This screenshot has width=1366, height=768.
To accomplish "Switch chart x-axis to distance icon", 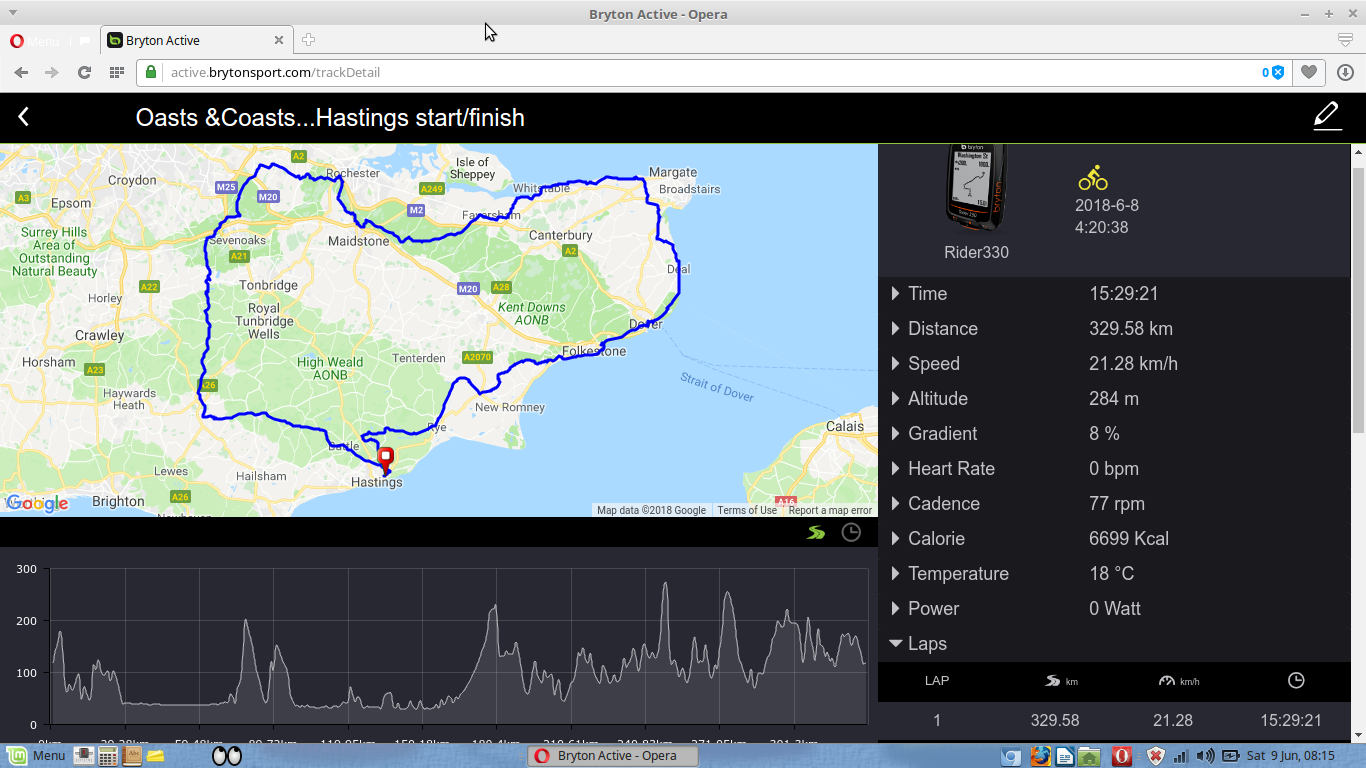I will tap(816, 532).
